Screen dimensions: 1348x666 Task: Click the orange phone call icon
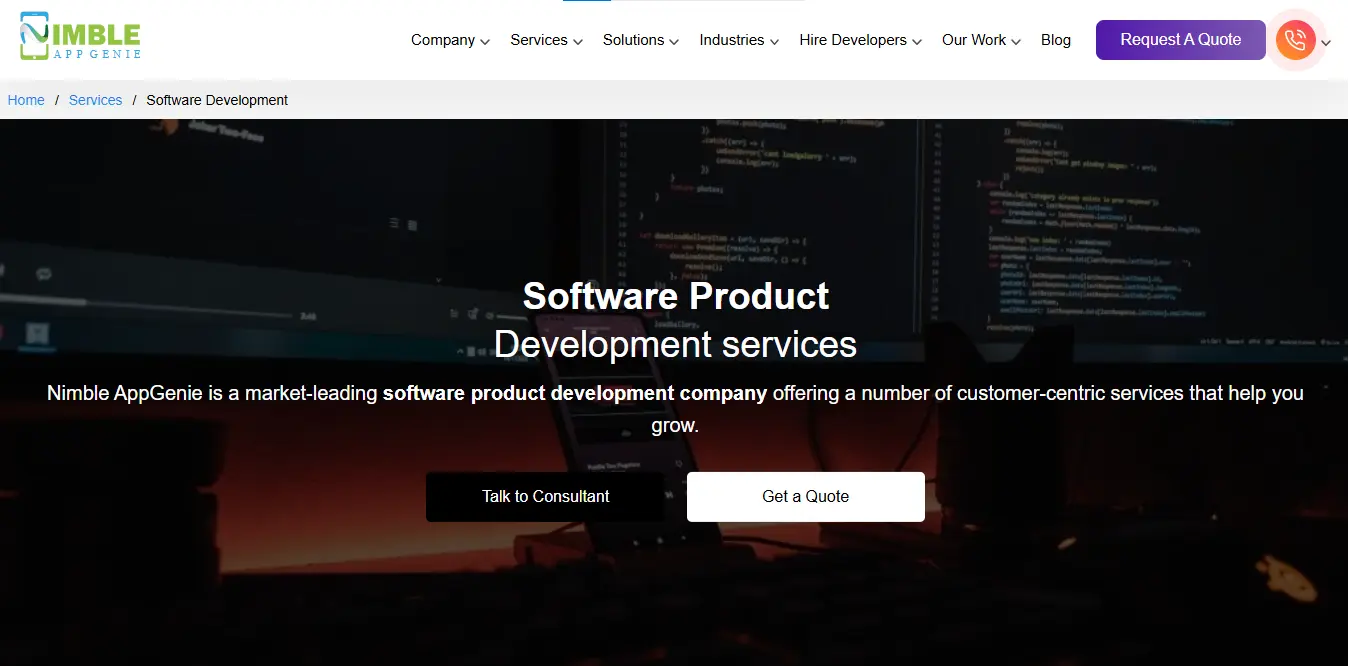click(x=1295, y=40)
